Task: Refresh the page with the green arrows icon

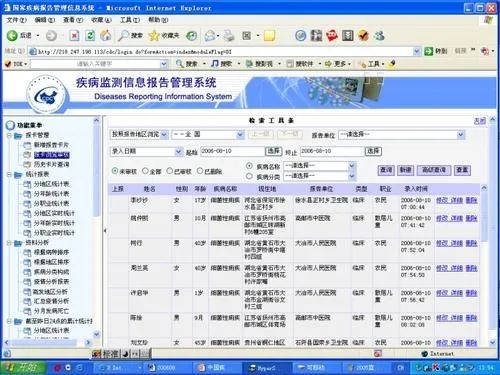Action: (90, 36)
